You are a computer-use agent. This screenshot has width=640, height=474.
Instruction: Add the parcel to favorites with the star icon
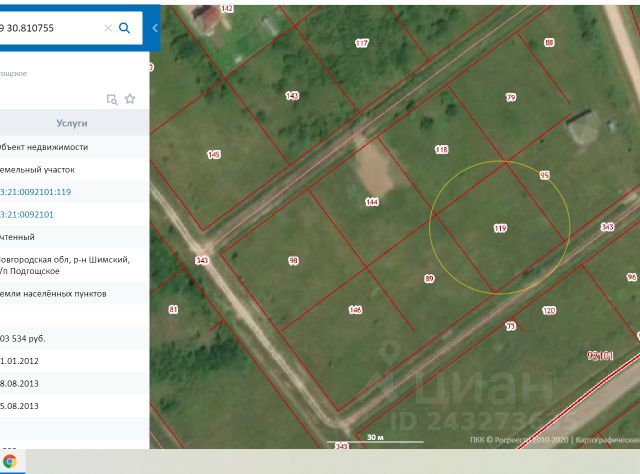point(130,99)
